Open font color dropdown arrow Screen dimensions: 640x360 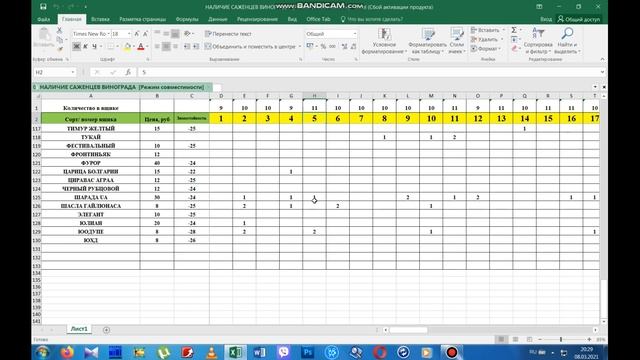coord(147,47)
